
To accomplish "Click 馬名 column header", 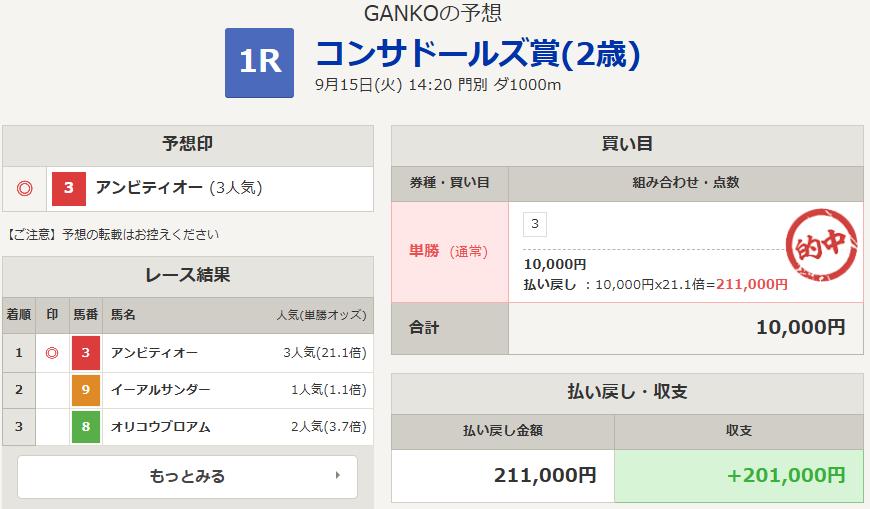I will (123, 315).
